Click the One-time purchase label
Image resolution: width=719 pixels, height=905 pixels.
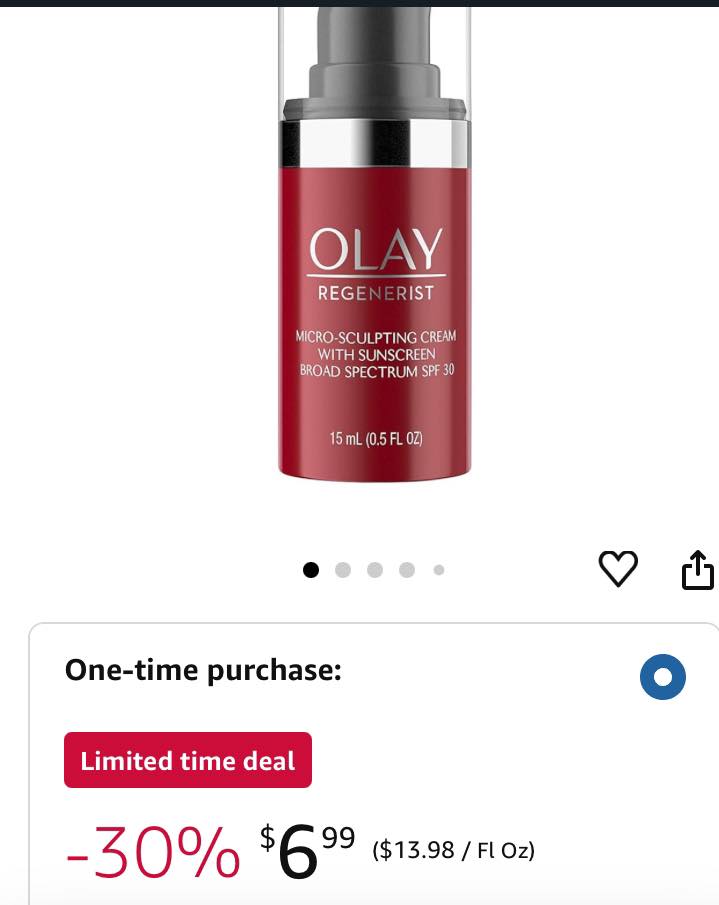click(x=203, y=670)
